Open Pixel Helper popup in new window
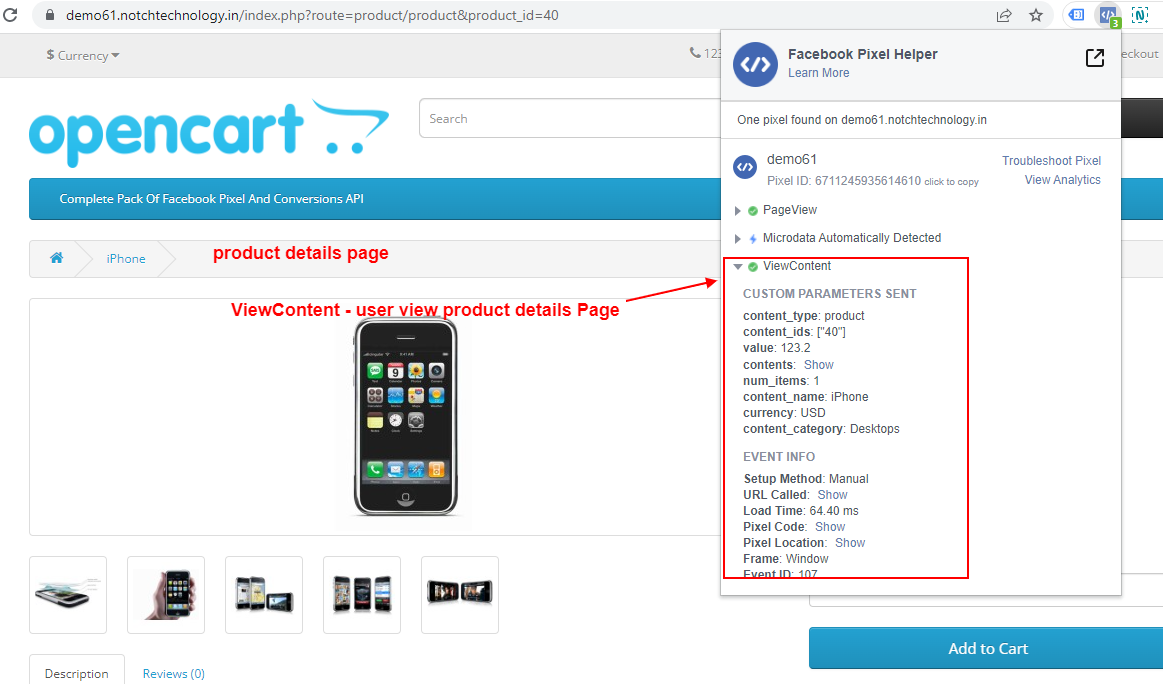Viewport: 1163px width, 684px height. tap(1095, 58)
